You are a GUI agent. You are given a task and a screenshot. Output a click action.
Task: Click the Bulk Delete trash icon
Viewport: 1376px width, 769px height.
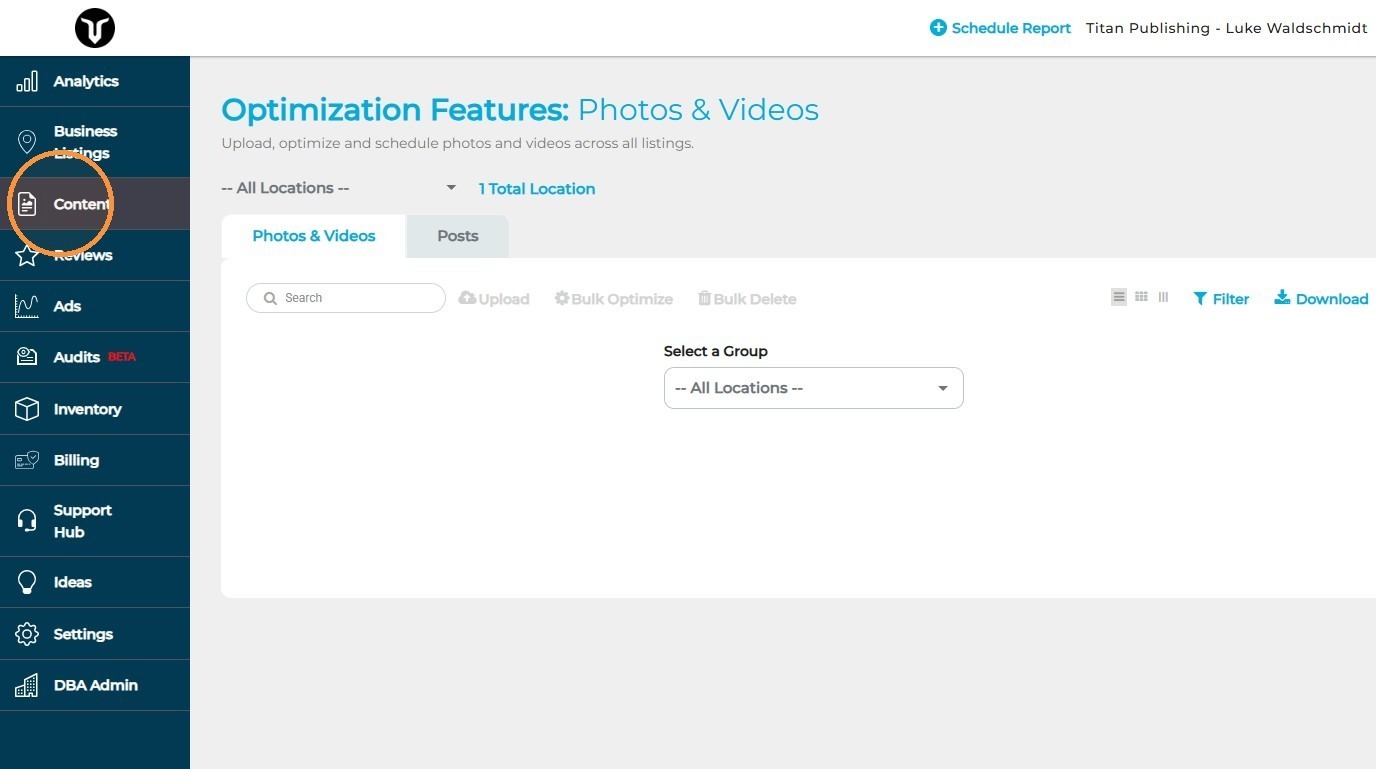[x=704, y=298]
